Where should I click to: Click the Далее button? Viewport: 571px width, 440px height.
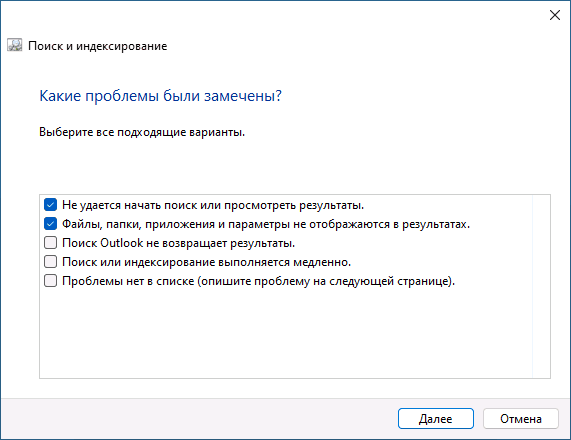coord(436,419)
